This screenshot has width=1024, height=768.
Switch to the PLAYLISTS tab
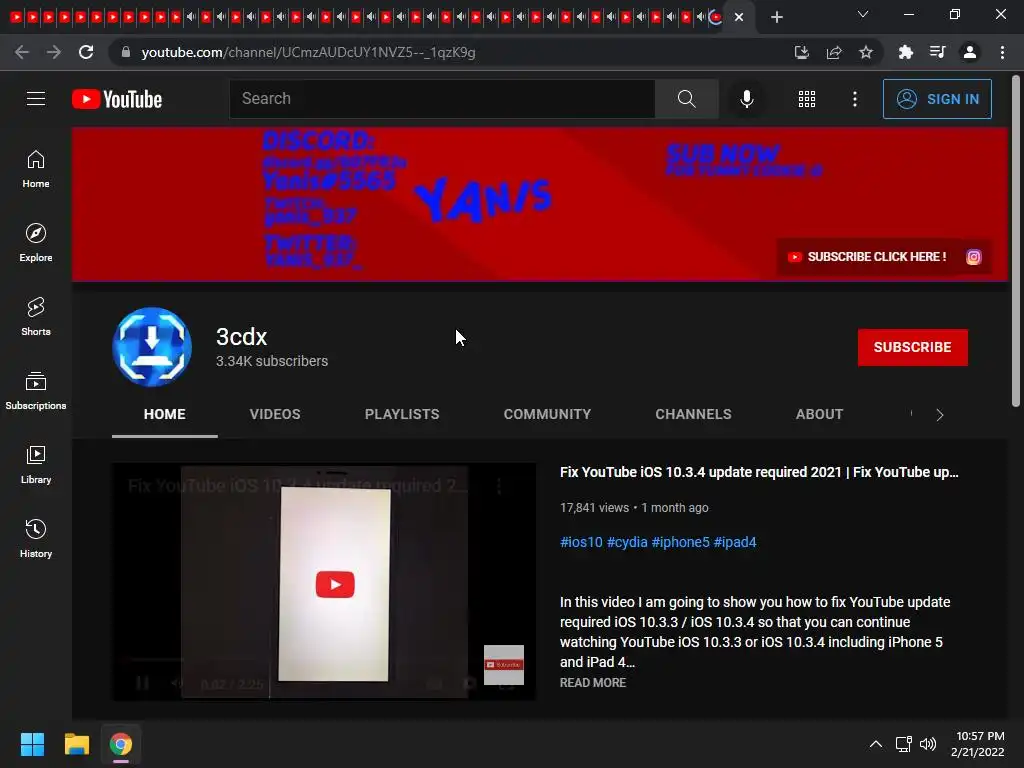402,414
